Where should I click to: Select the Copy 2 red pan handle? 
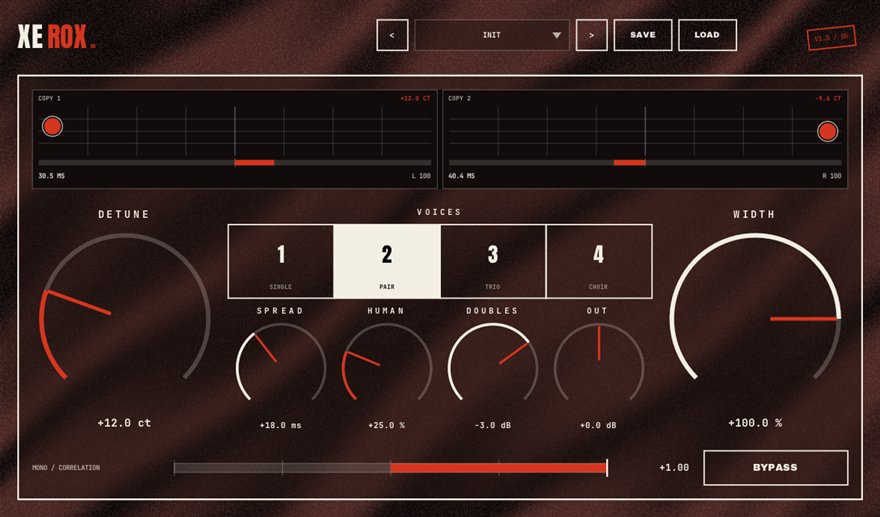[x=827, y=131]
